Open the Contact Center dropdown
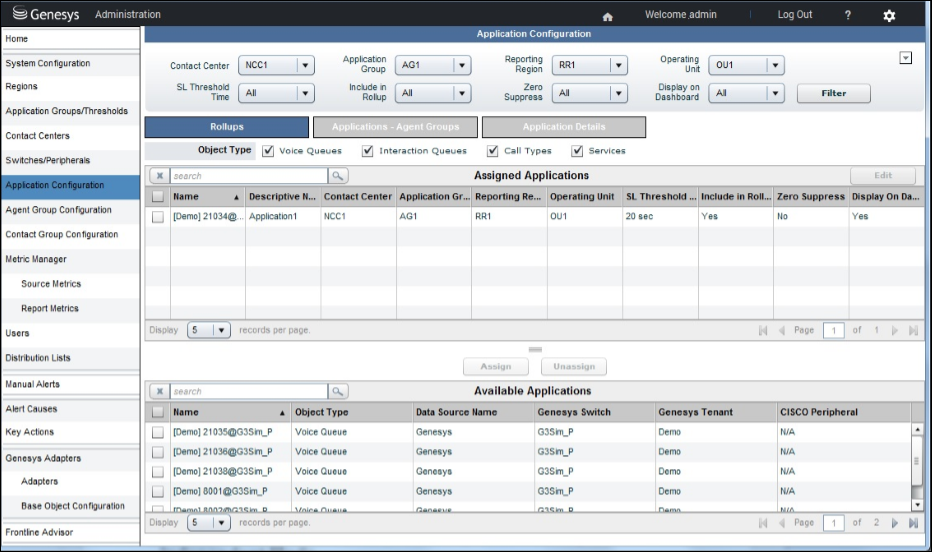Viewport: 932px width, 552px height. click(x=276, y=65)
